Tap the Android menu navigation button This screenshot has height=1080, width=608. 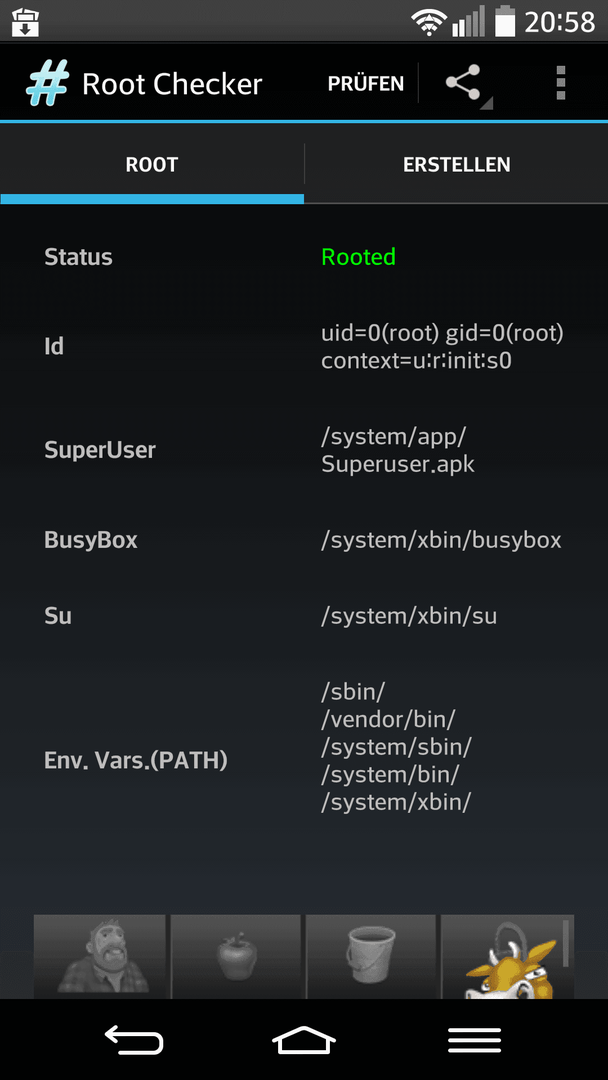474,1039
